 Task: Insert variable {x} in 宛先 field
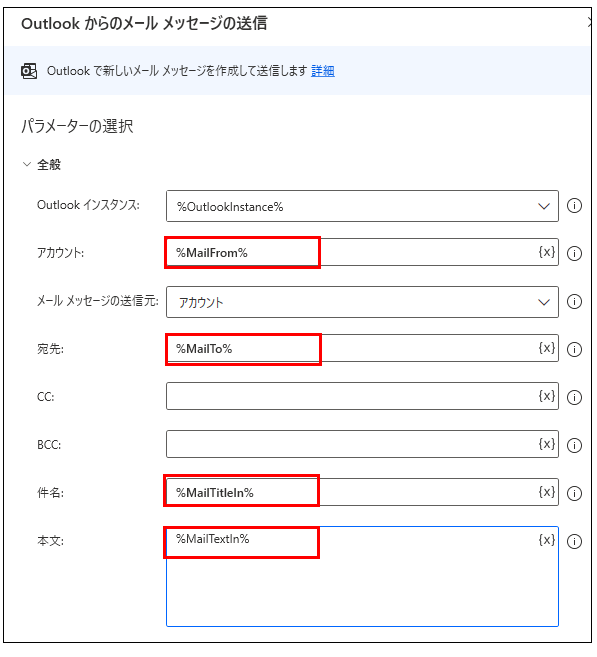pyautogui.click(x=546, y=348)
